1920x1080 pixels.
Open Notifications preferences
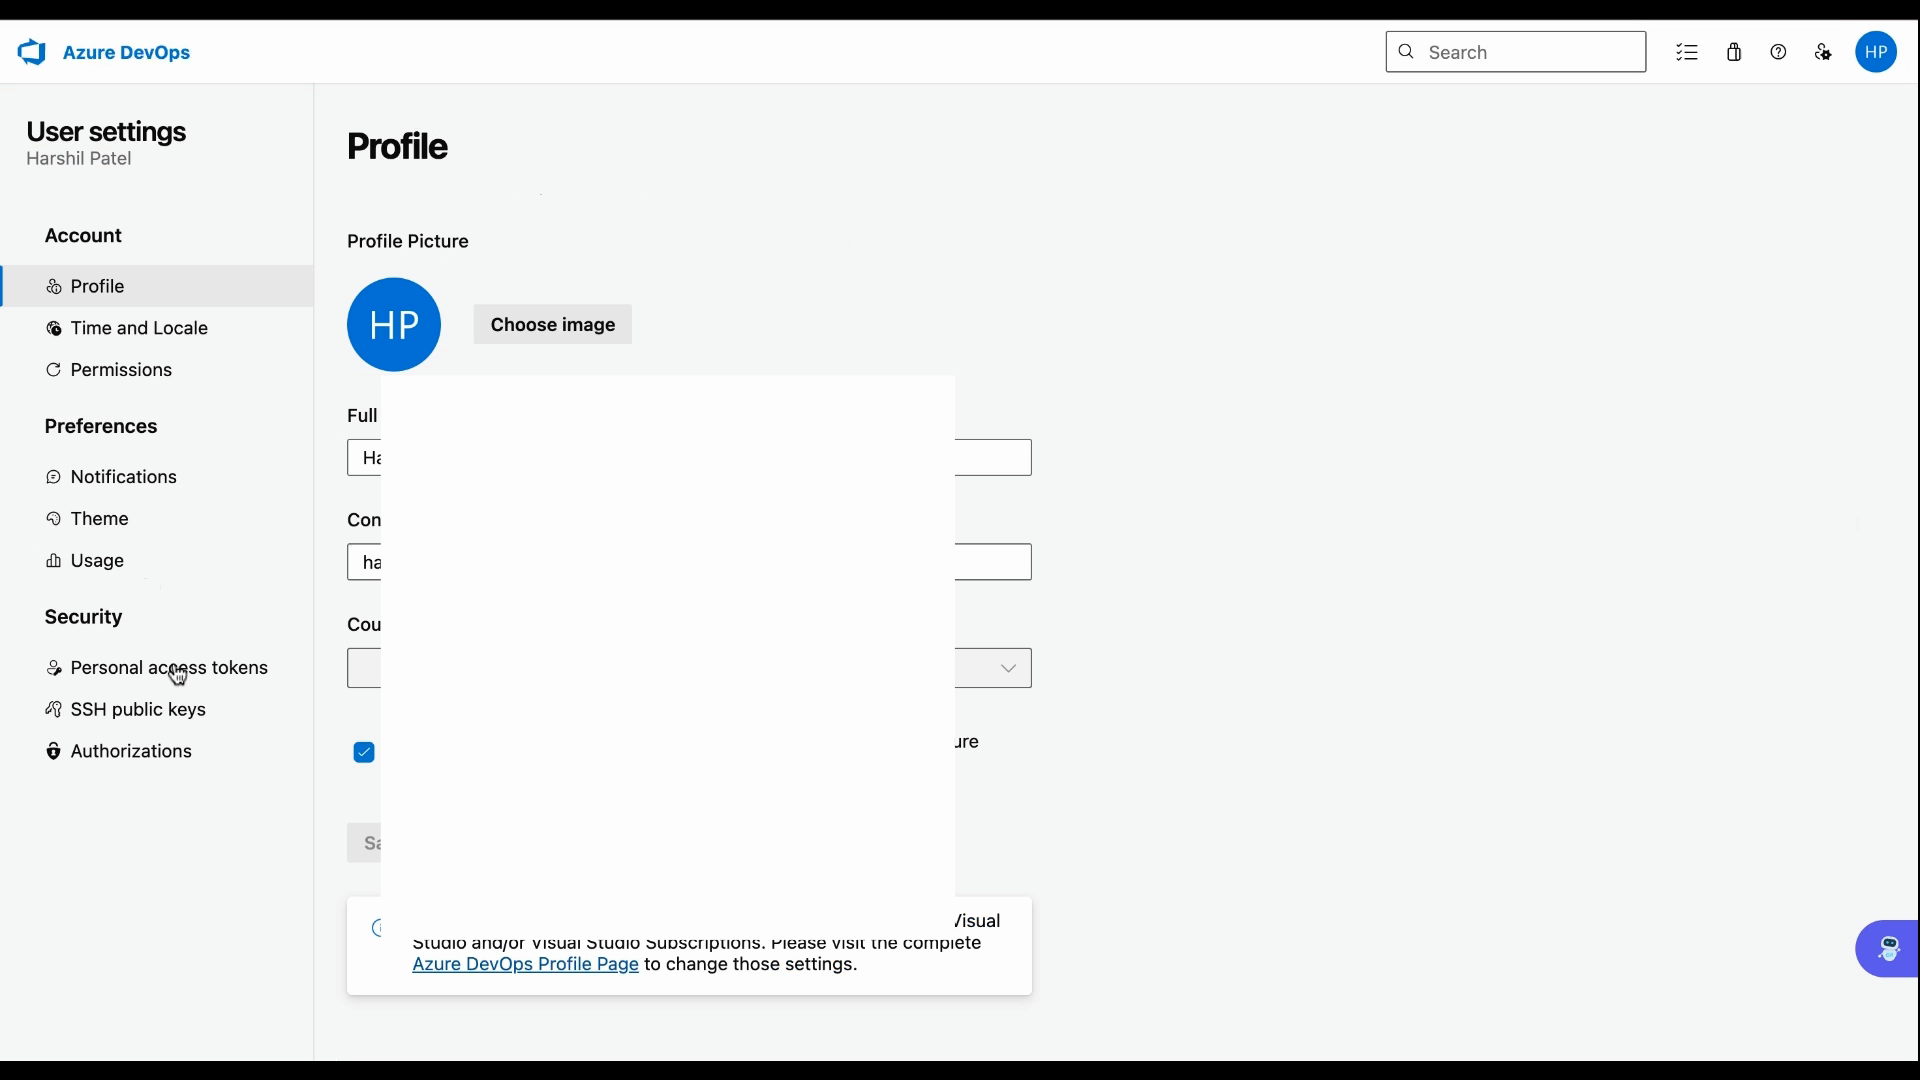123,477
